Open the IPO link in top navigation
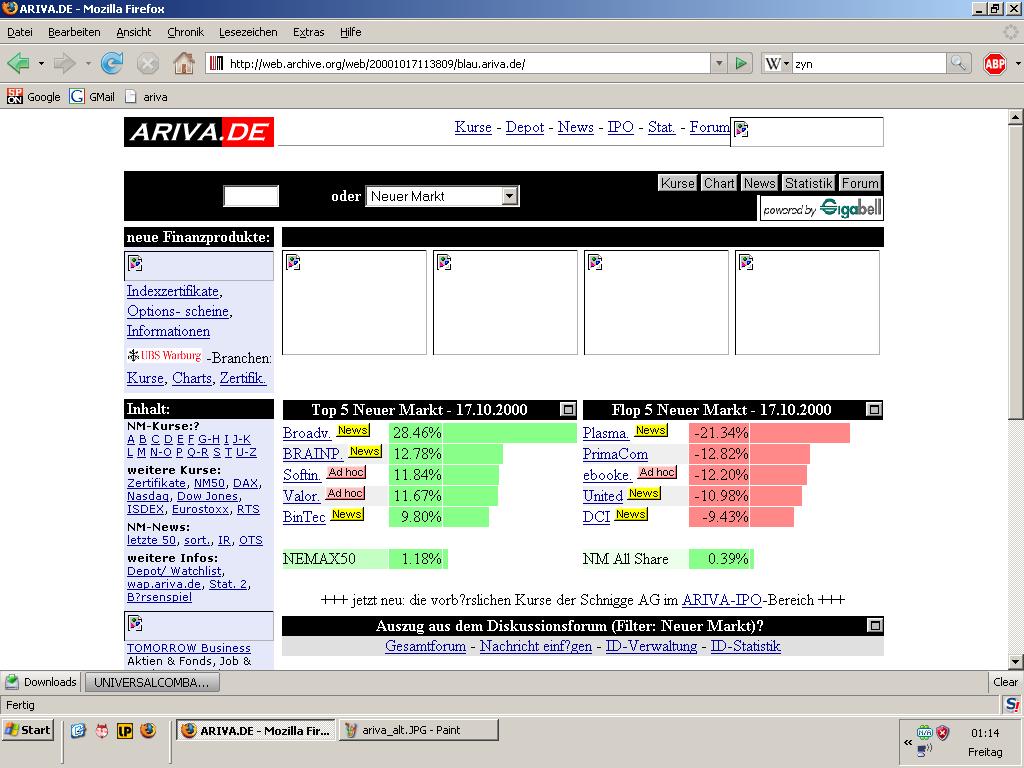The height and width of the screenshot is (768, 1024). 620,127
